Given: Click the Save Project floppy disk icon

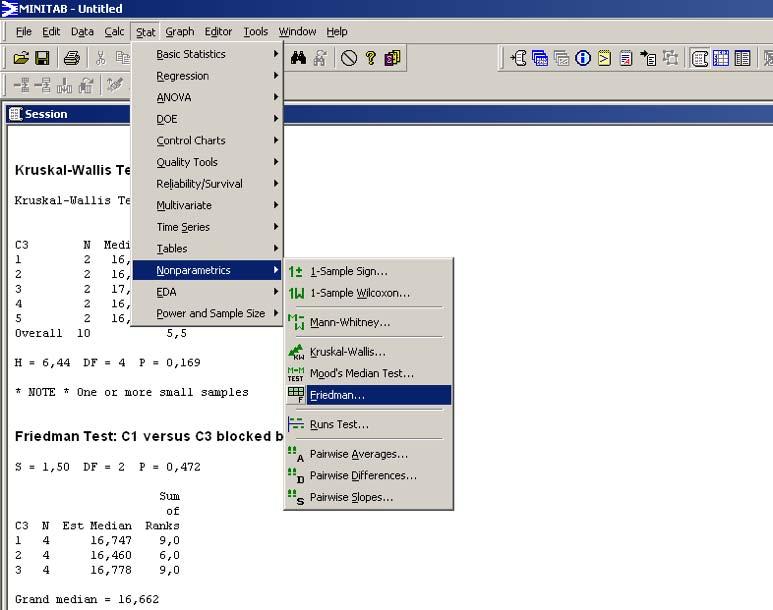Looking at the screenshot, I should click(42, 58).
